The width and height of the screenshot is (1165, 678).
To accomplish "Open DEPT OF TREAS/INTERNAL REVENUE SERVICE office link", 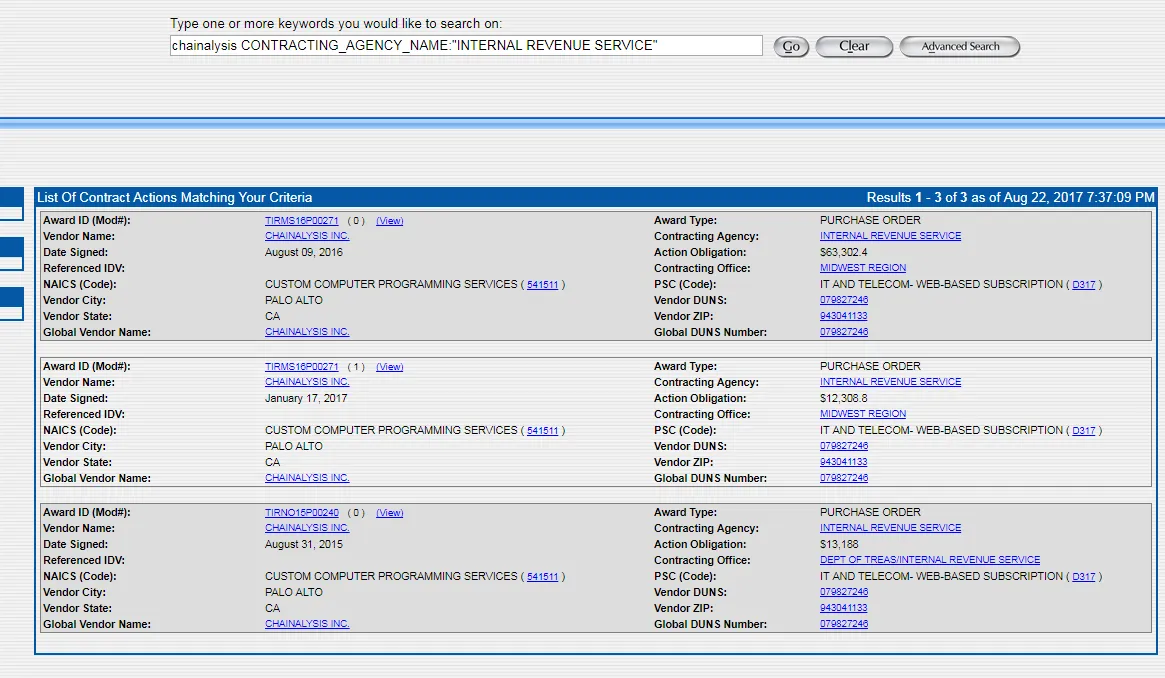I will pyautogui.click(x=930, y=560).
